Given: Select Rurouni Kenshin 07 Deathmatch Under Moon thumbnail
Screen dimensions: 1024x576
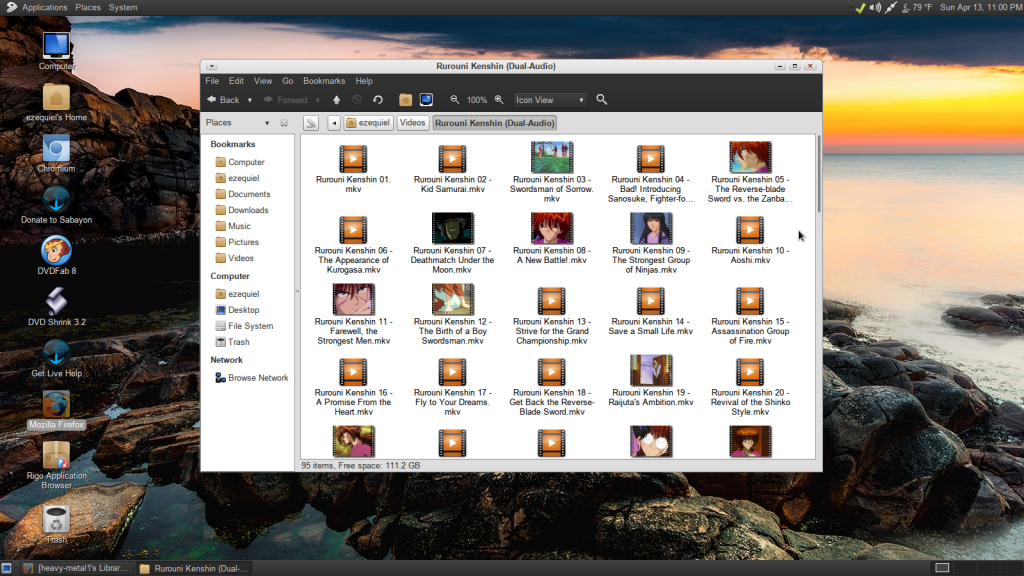Looking at the screenshot, I should coord(453,229).
